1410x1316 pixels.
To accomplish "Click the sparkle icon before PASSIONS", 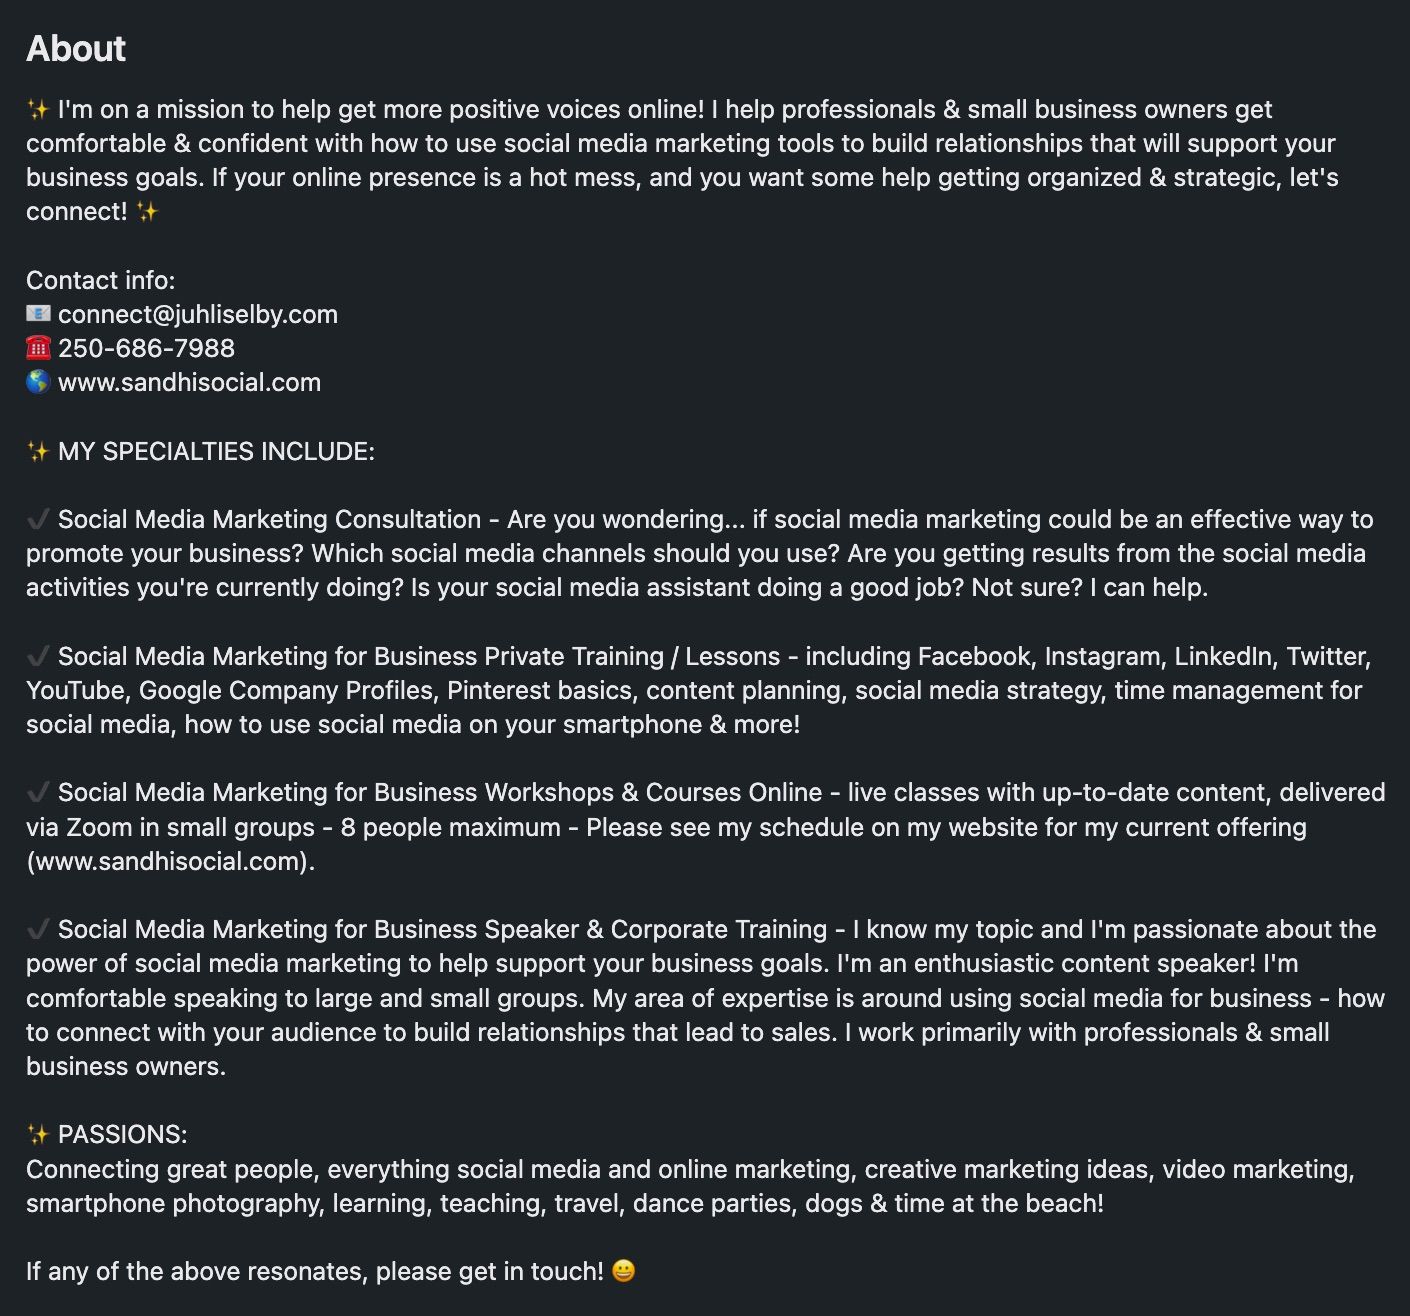I will point(38,1134).
